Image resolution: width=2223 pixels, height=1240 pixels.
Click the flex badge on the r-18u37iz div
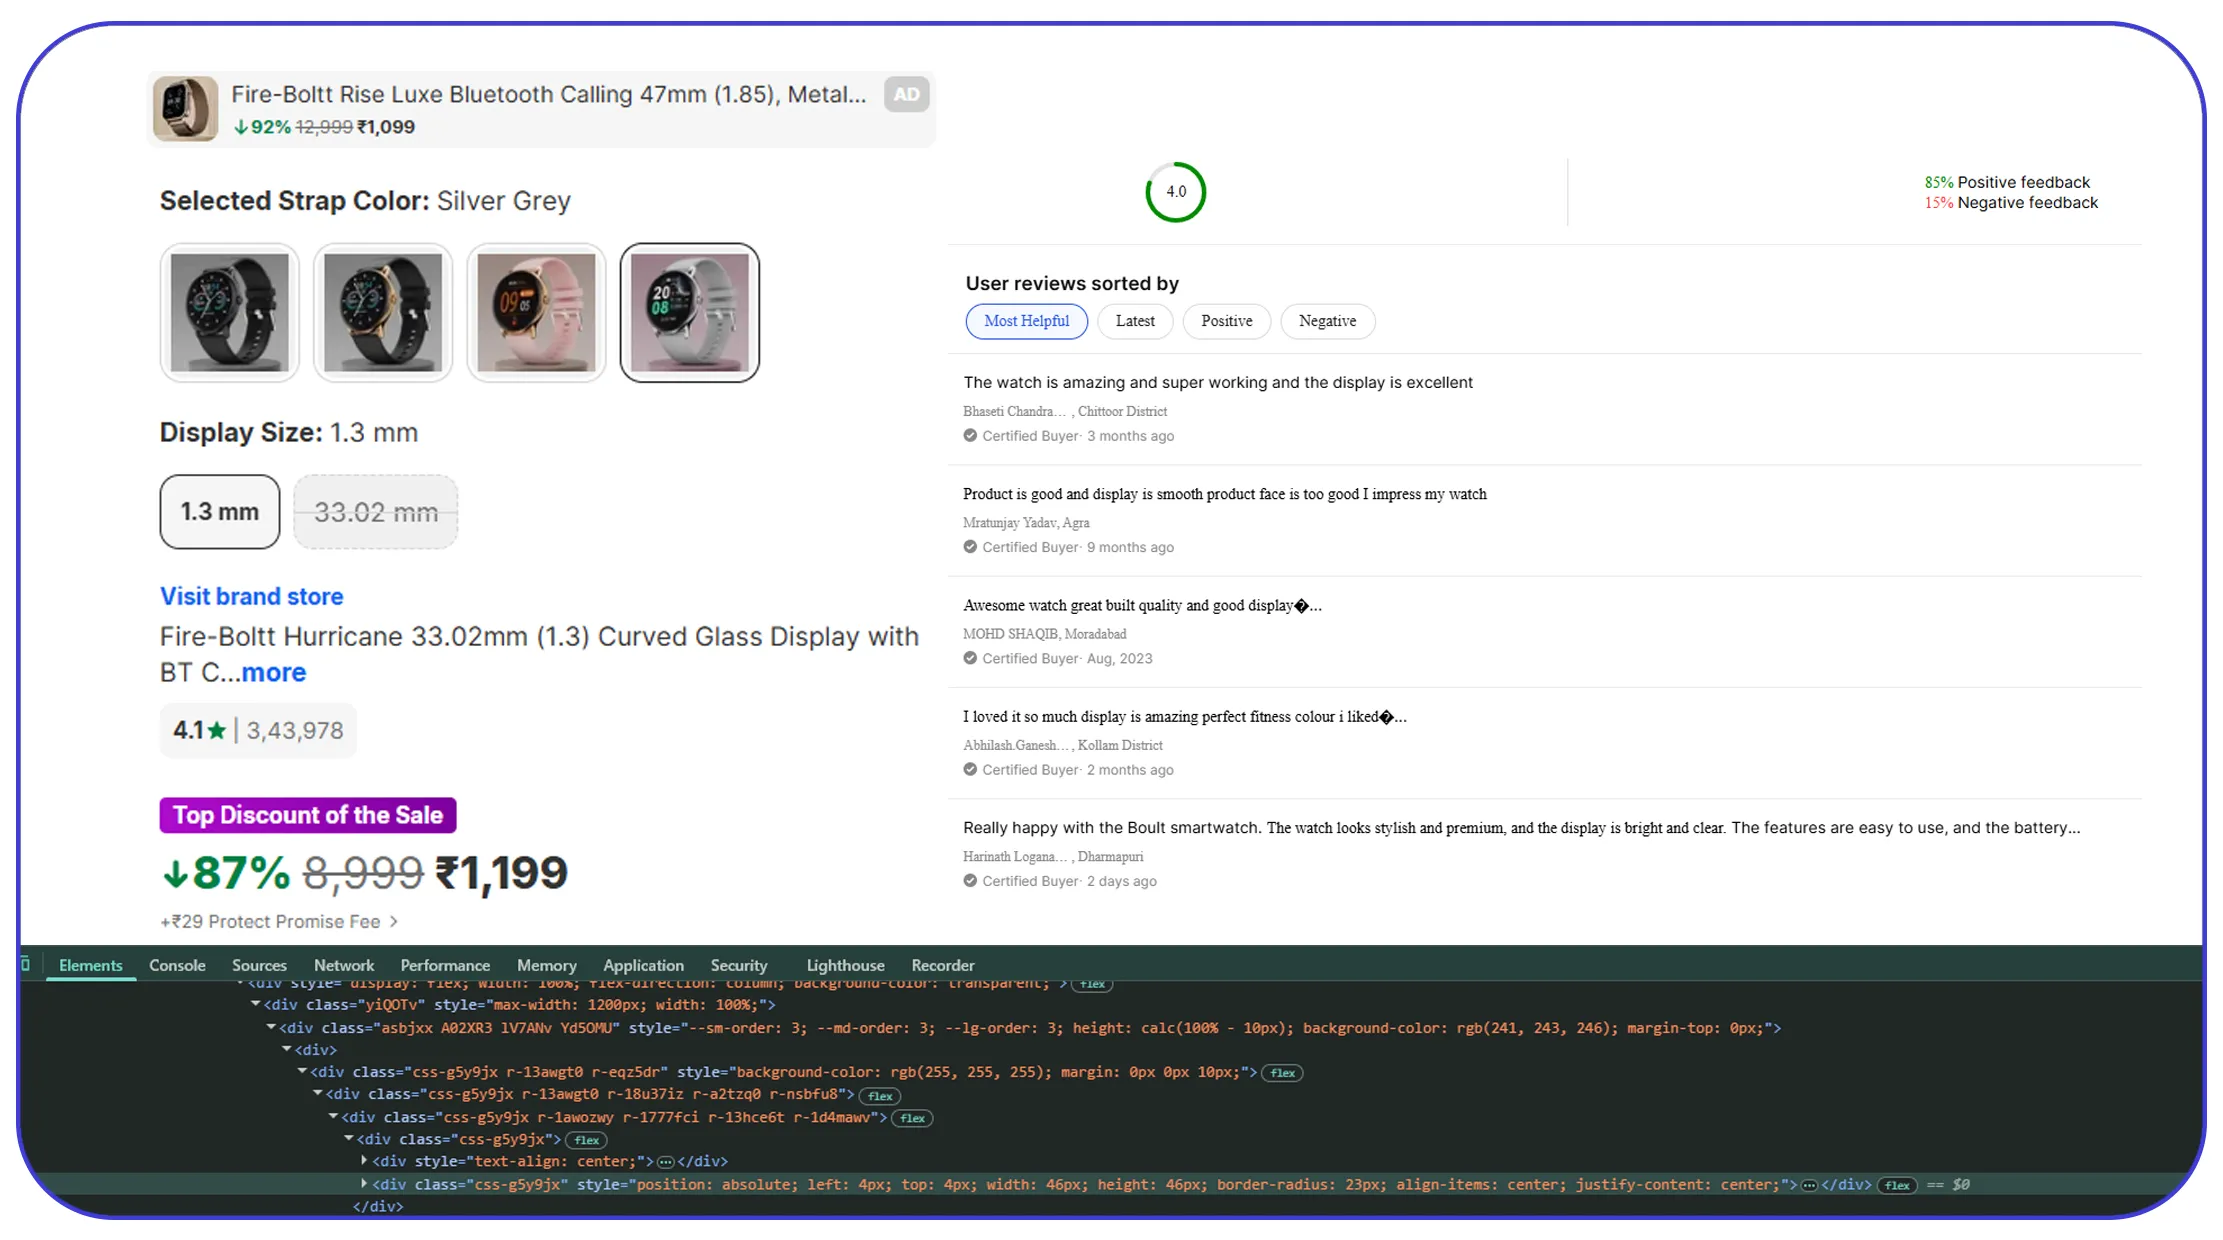880,1096
